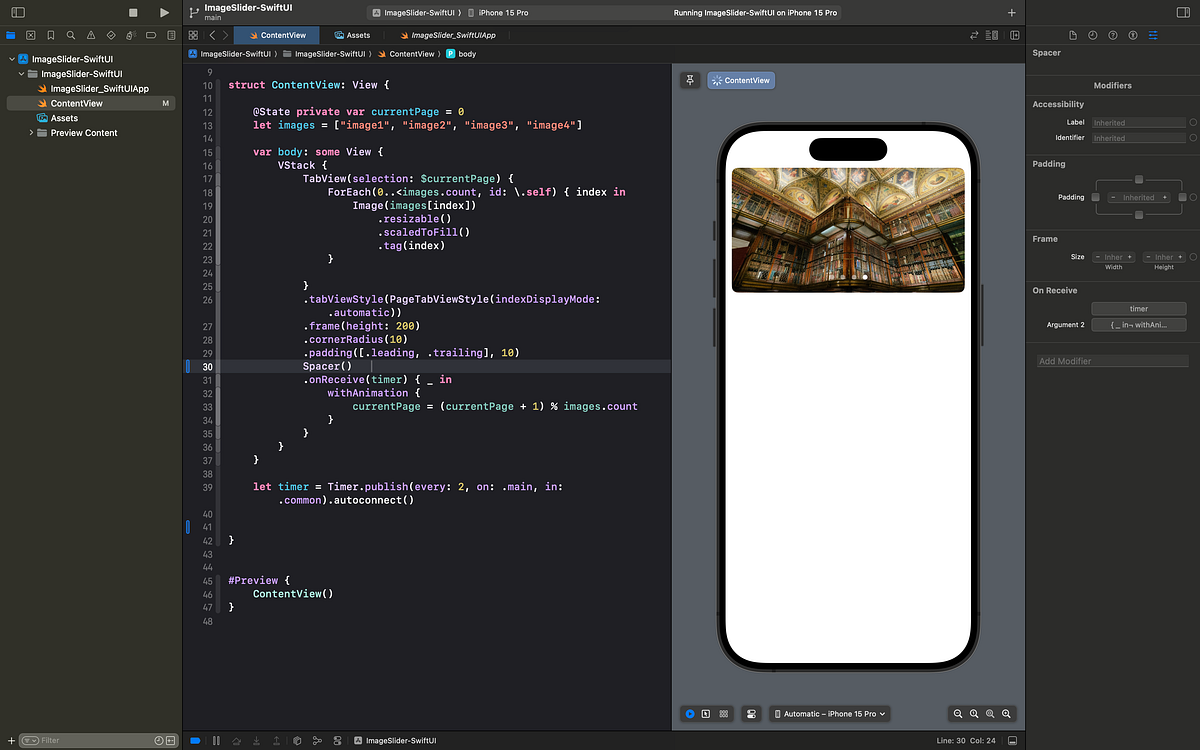
Task: Disable the breakpoint on line 30
Action: [187, 367]
